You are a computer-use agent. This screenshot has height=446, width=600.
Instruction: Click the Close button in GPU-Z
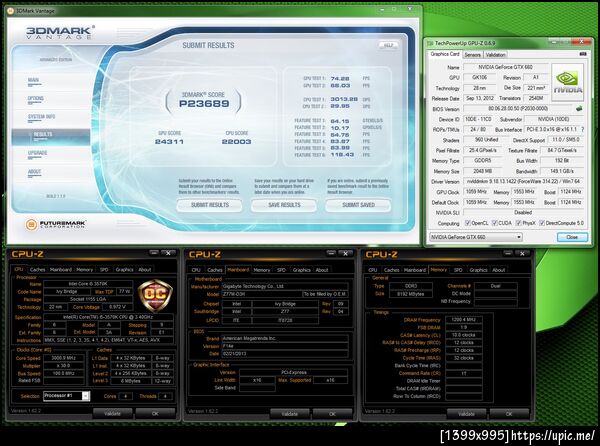click(572, 237)
